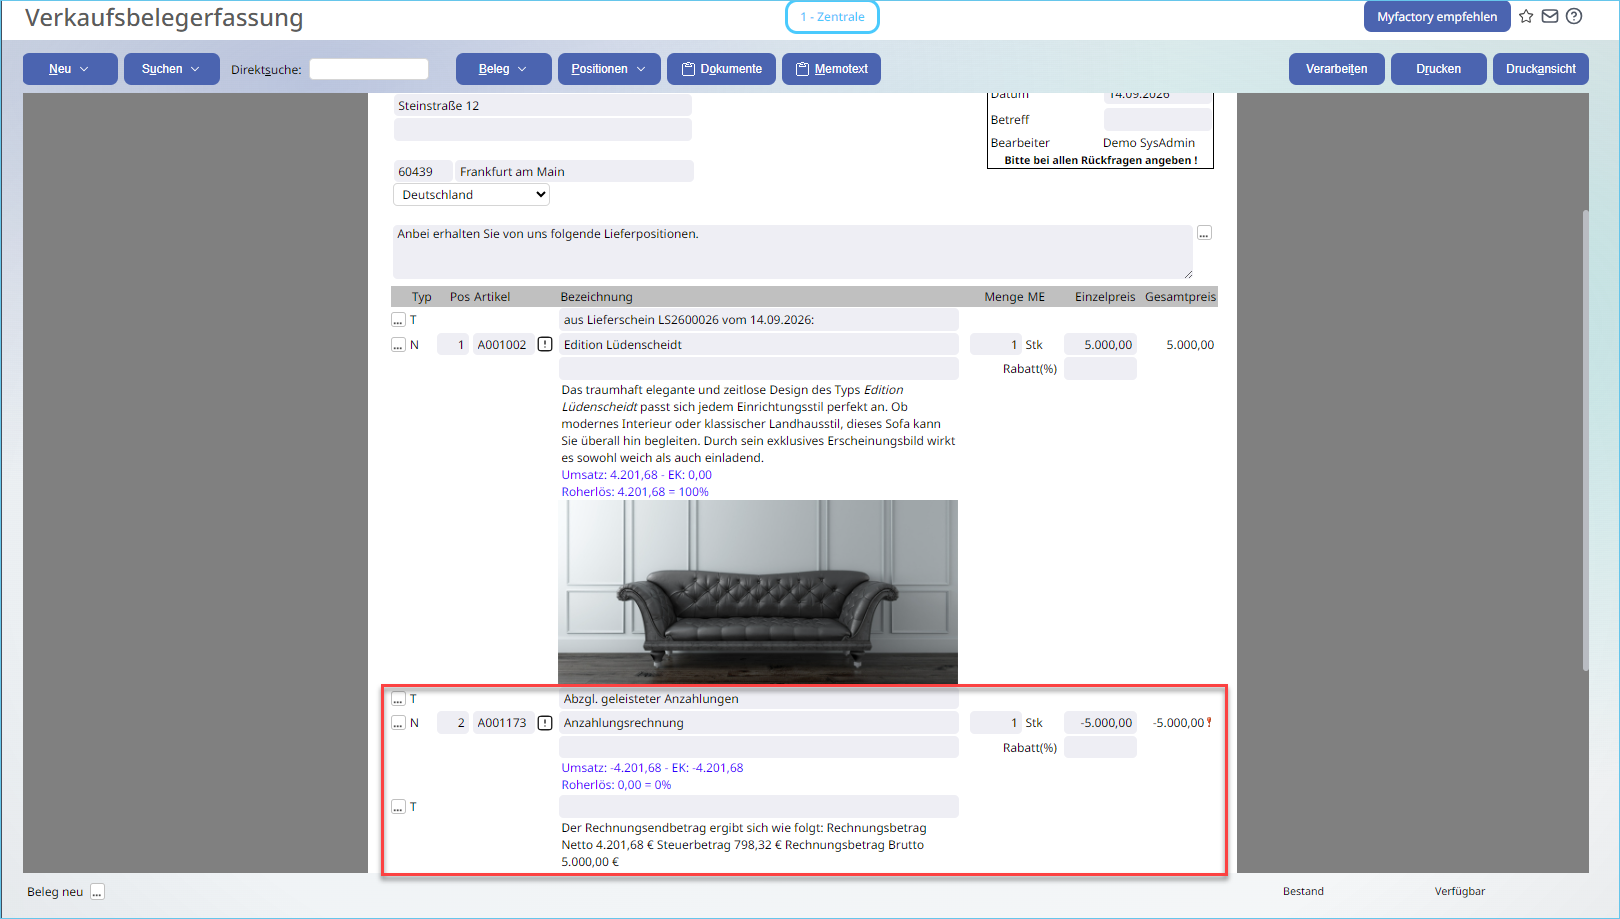
Task: Click the Verarbeiten button
Action: tap(1336, 69)
